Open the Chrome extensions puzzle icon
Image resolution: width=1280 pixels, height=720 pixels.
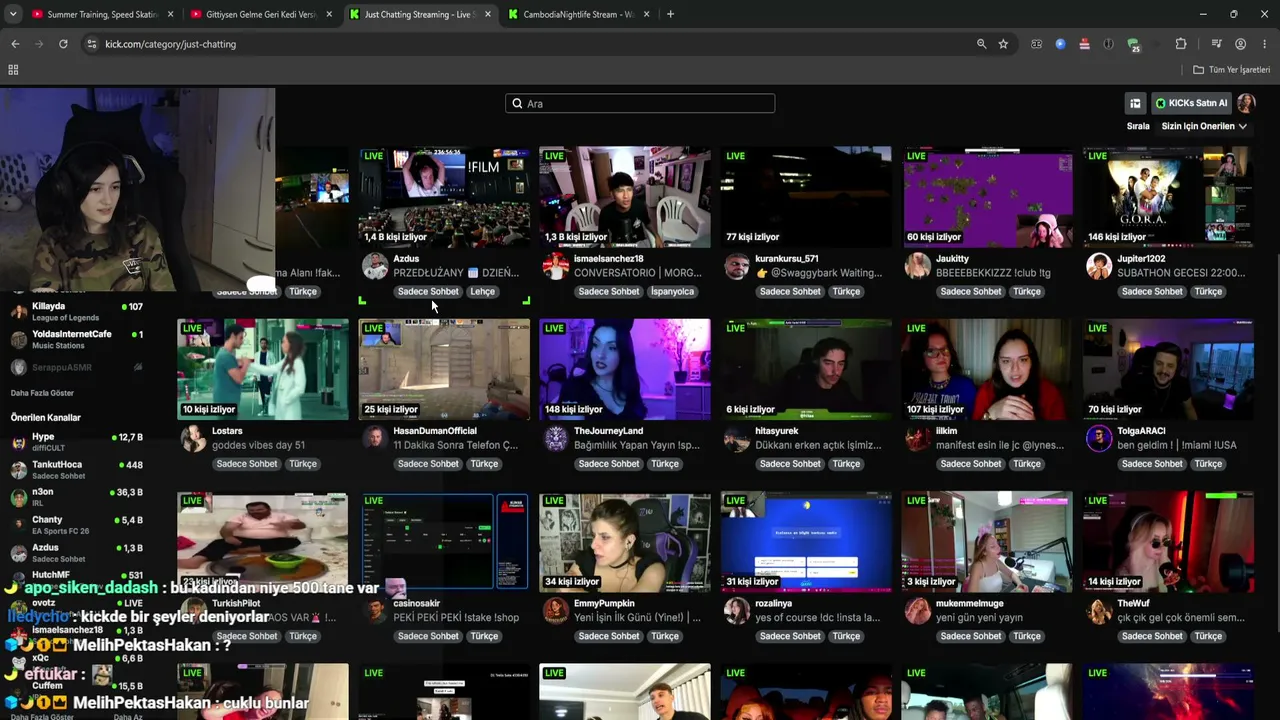click(x=1181, y=44)
